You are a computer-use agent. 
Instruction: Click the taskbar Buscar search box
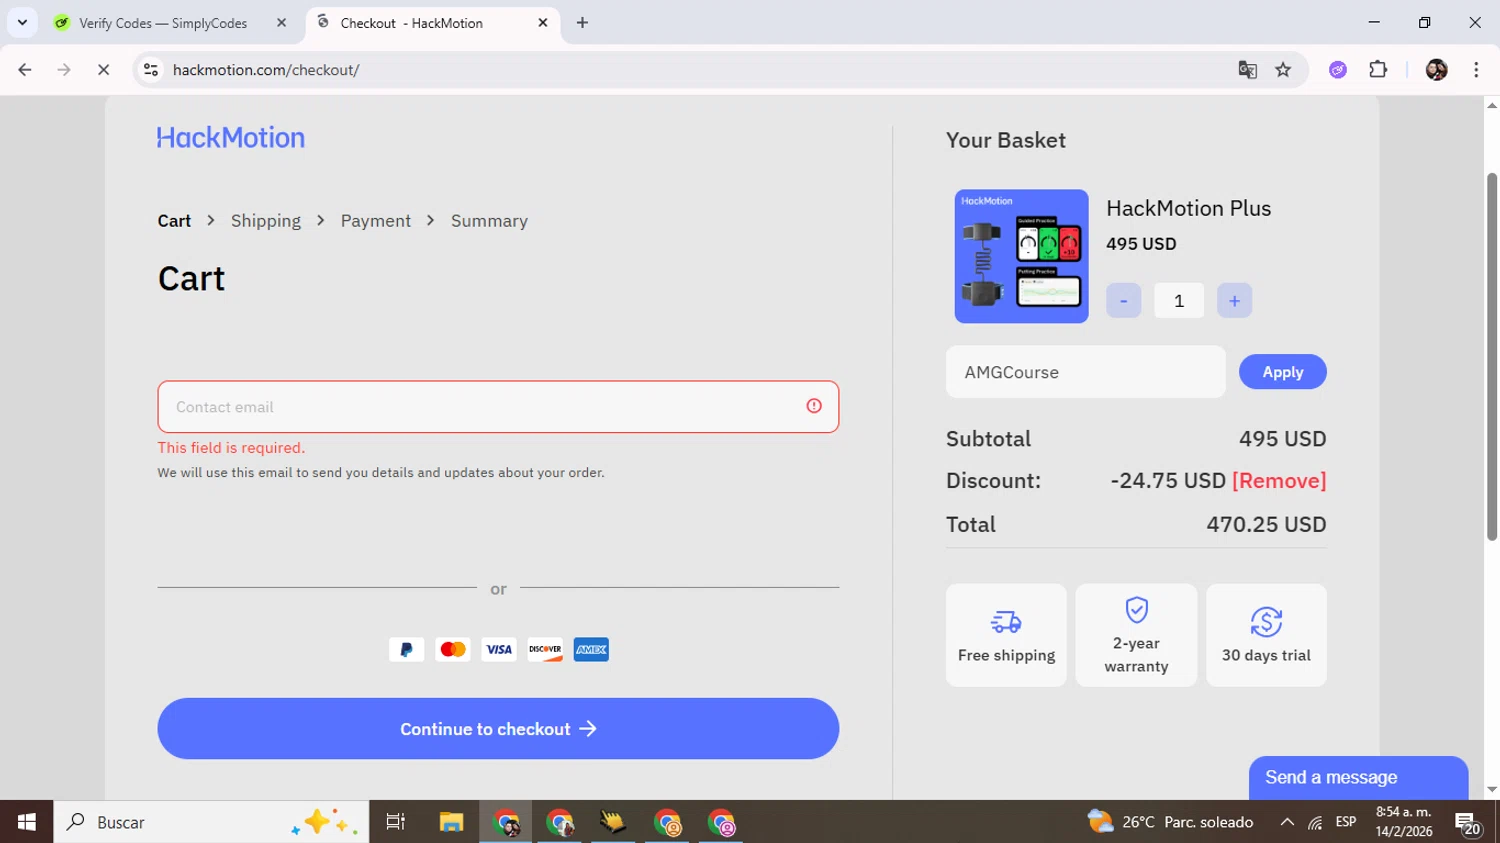coord(211,822)
